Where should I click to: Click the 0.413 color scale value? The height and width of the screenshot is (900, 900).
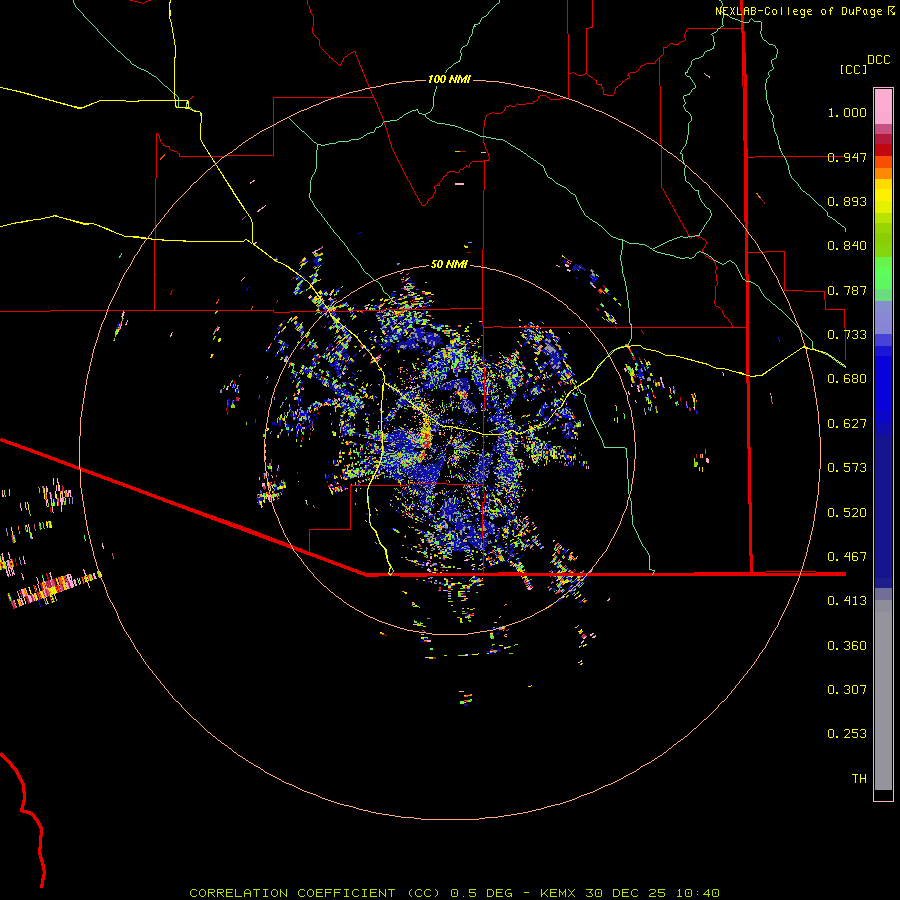pos(847,601)
